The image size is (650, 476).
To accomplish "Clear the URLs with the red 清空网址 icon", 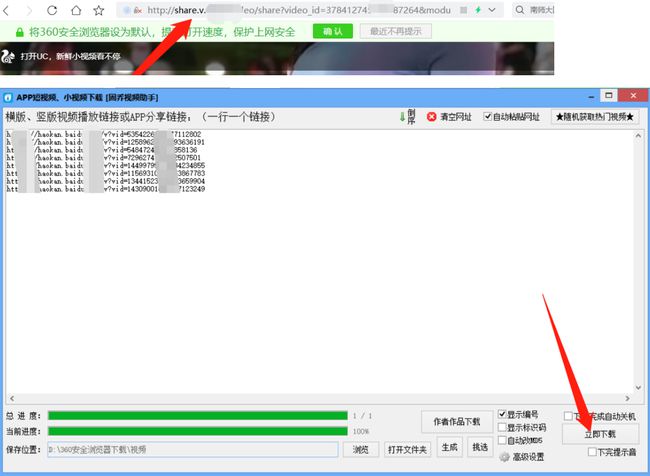I will (432, 117).
